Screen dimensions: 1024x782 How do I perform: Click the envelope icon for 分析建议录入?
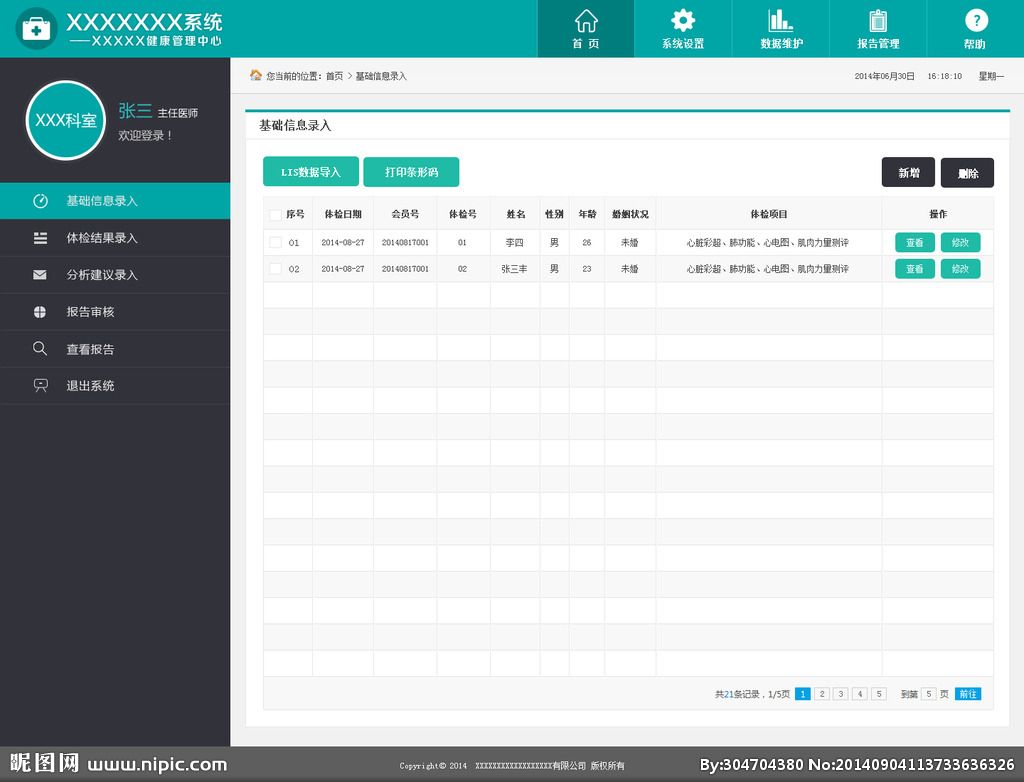pyautogui.click(x=40, y=275)
